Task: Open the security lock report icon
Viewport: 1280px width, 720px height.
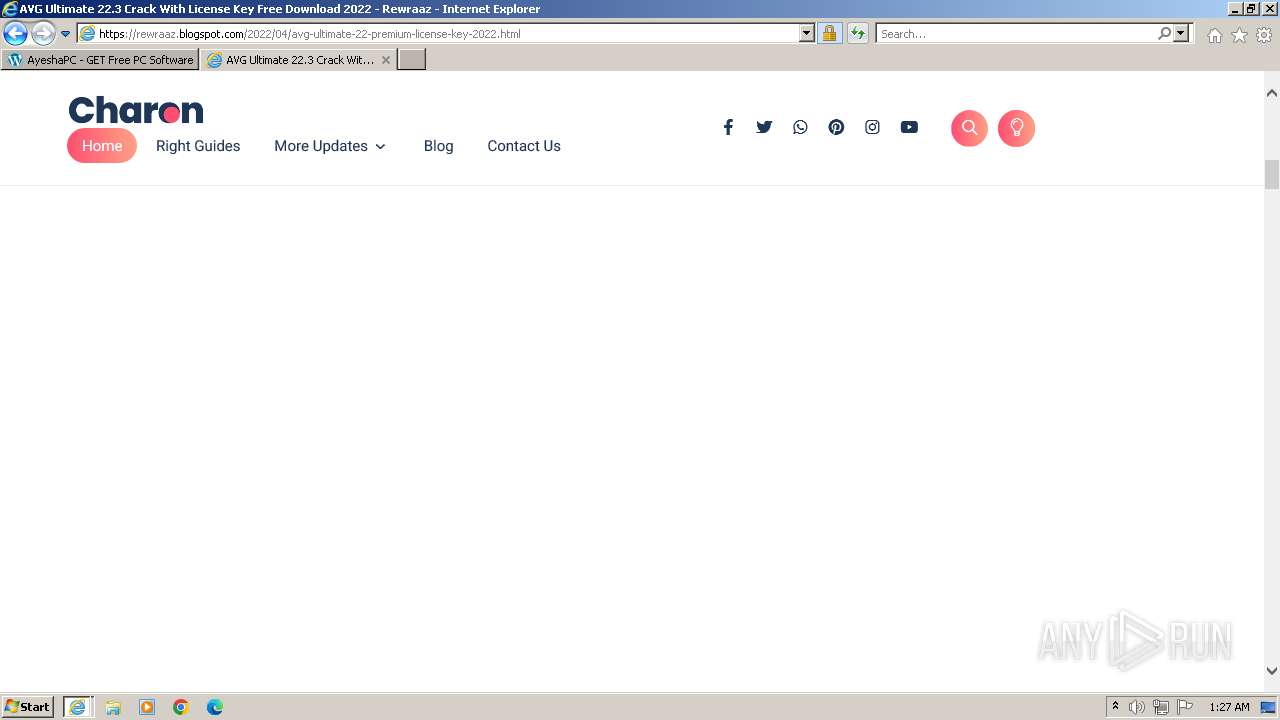Action: (x=829, y=34)
